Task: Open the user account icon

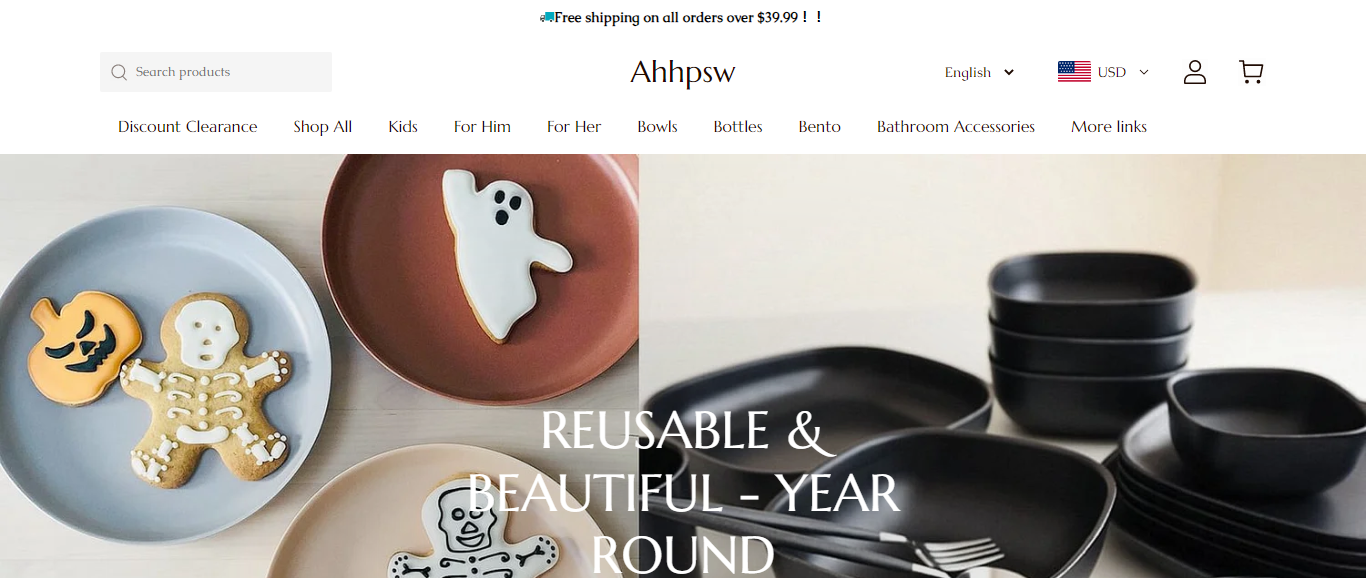Action: [1195, 72]
